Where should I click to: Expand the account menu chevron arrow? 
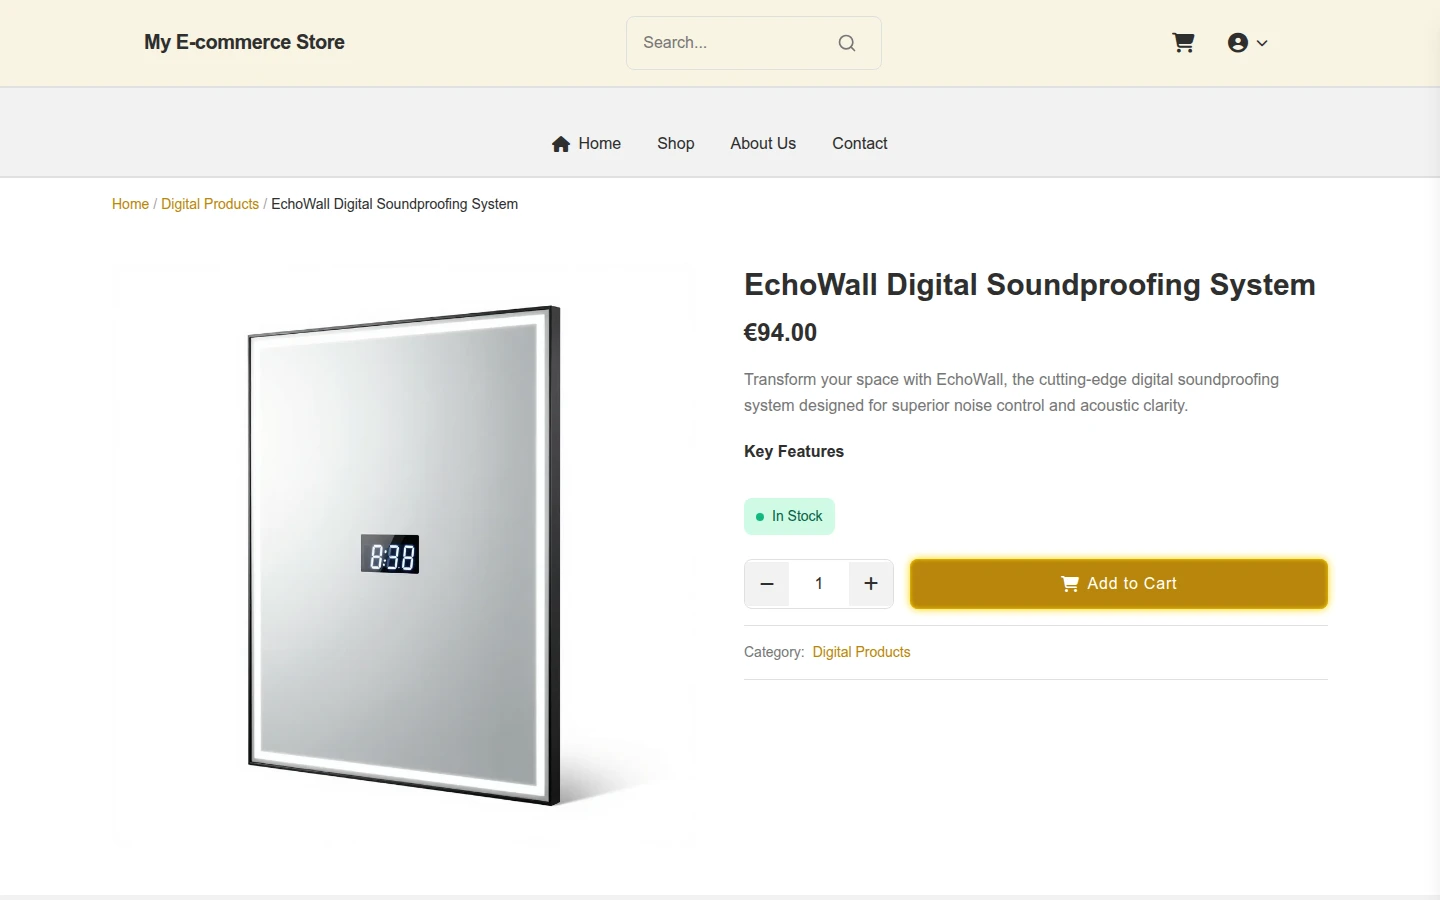pyautogui.click(x=1262, y=43)
